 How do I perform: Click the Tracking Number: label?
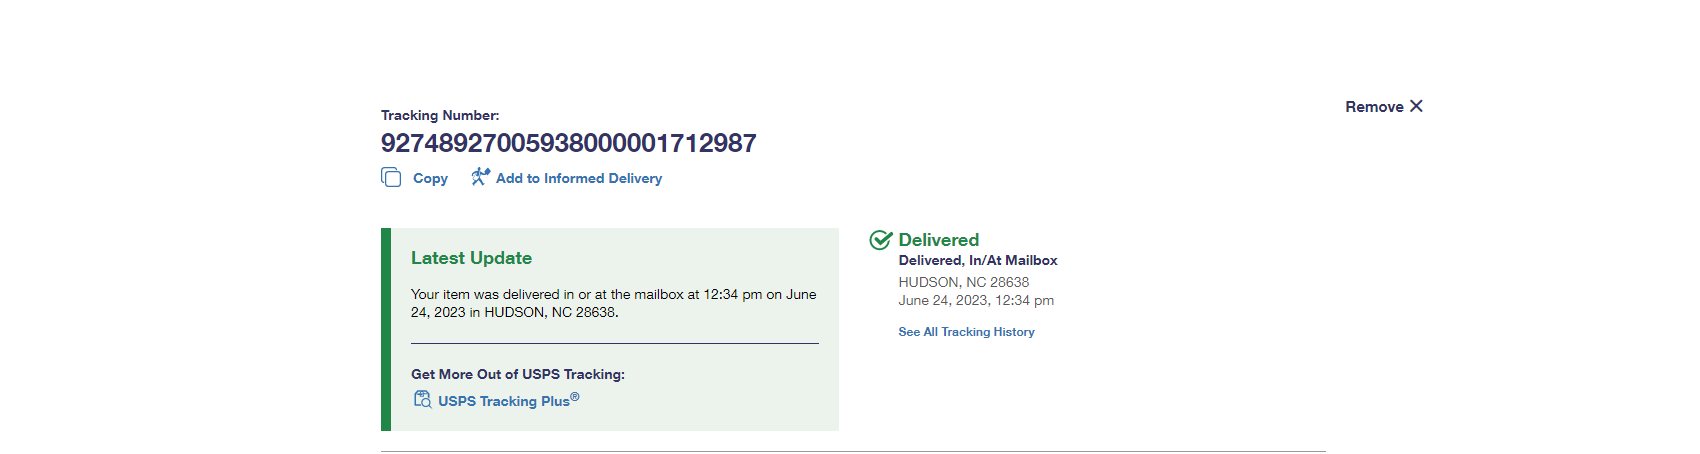pyautogui.click(x=440, y=115)
